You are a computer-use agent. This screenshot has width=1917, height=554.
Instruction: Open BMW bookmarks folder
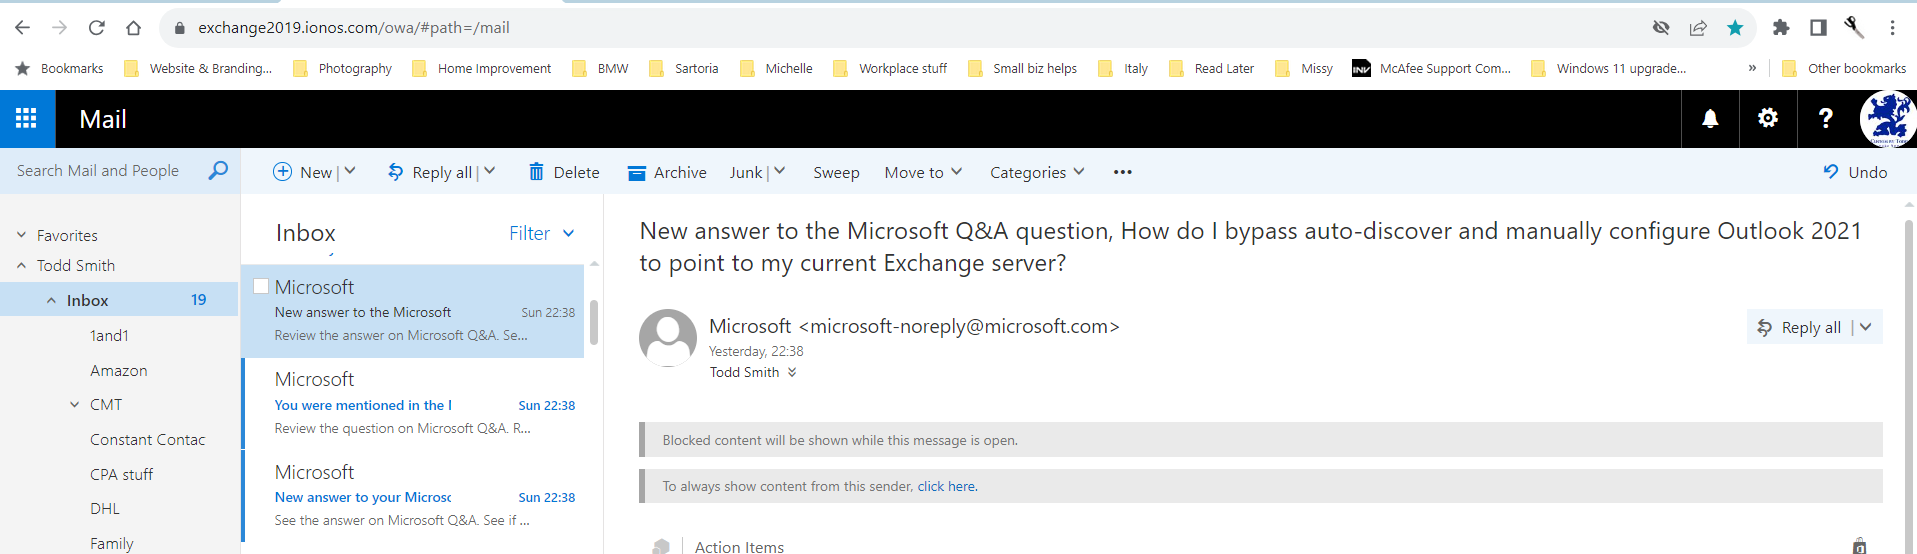[x=600, y=68]
